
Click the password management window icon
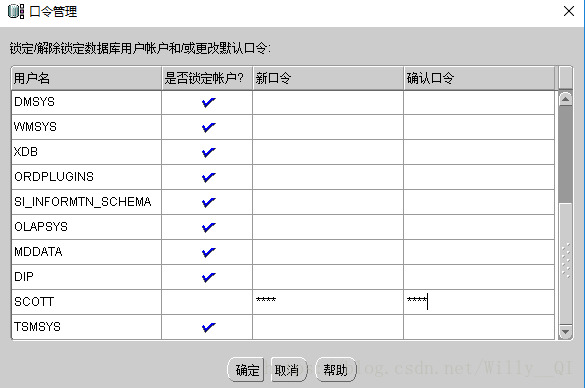(x=16, y=12)
